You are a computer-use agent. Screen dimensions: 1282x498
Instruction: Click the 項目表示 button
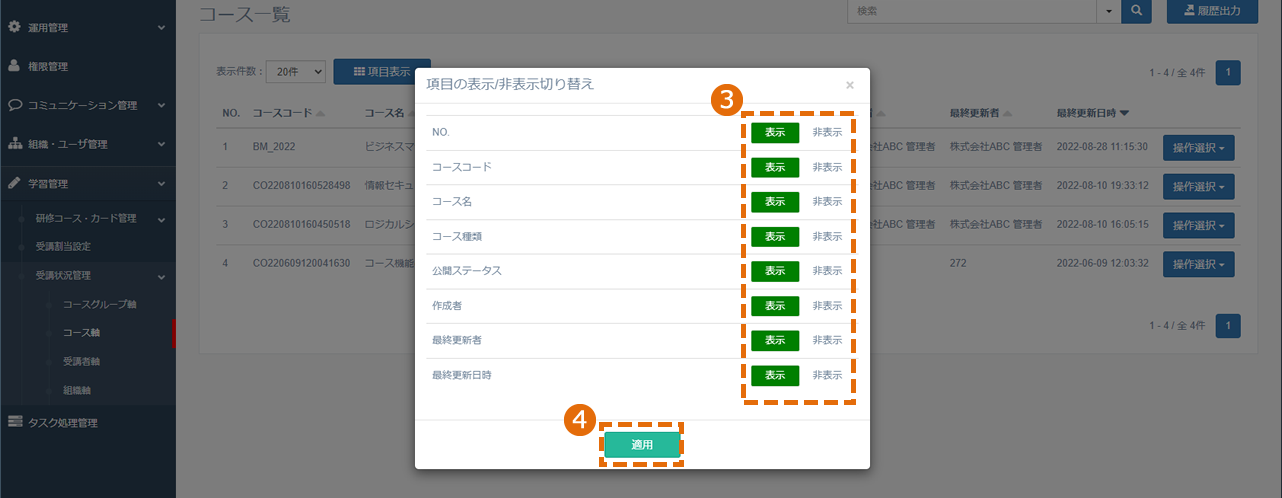(x=382, y=72)
